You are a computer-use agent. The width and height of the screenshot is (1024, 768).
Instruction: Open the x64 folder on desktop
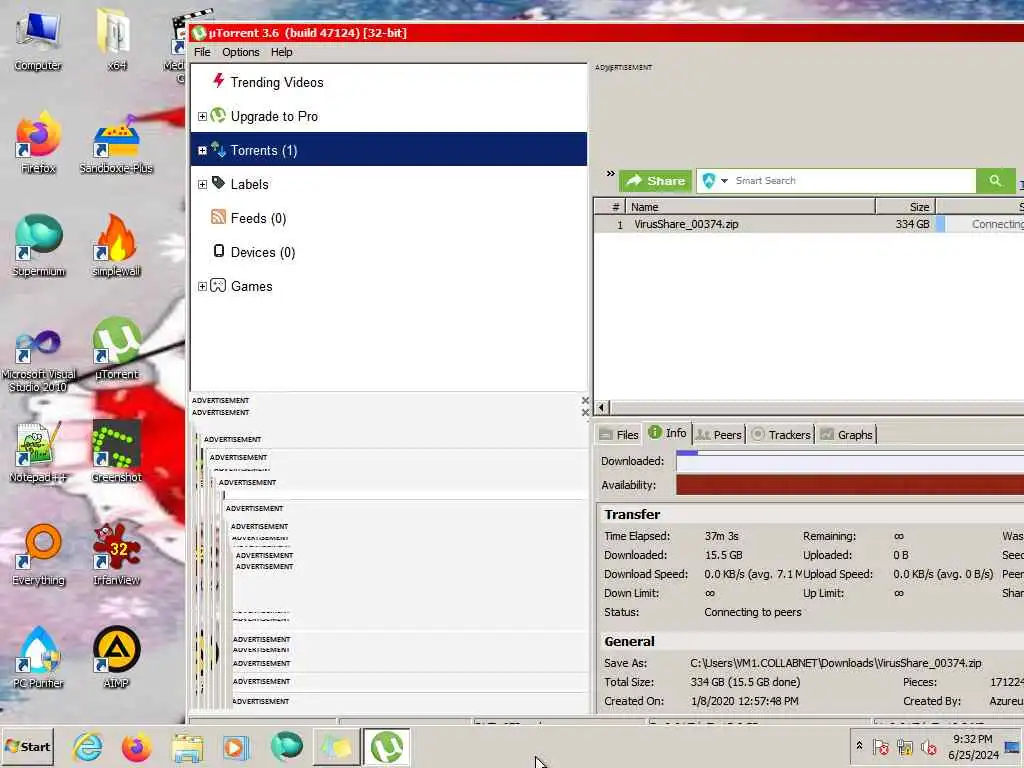point(116,39)
